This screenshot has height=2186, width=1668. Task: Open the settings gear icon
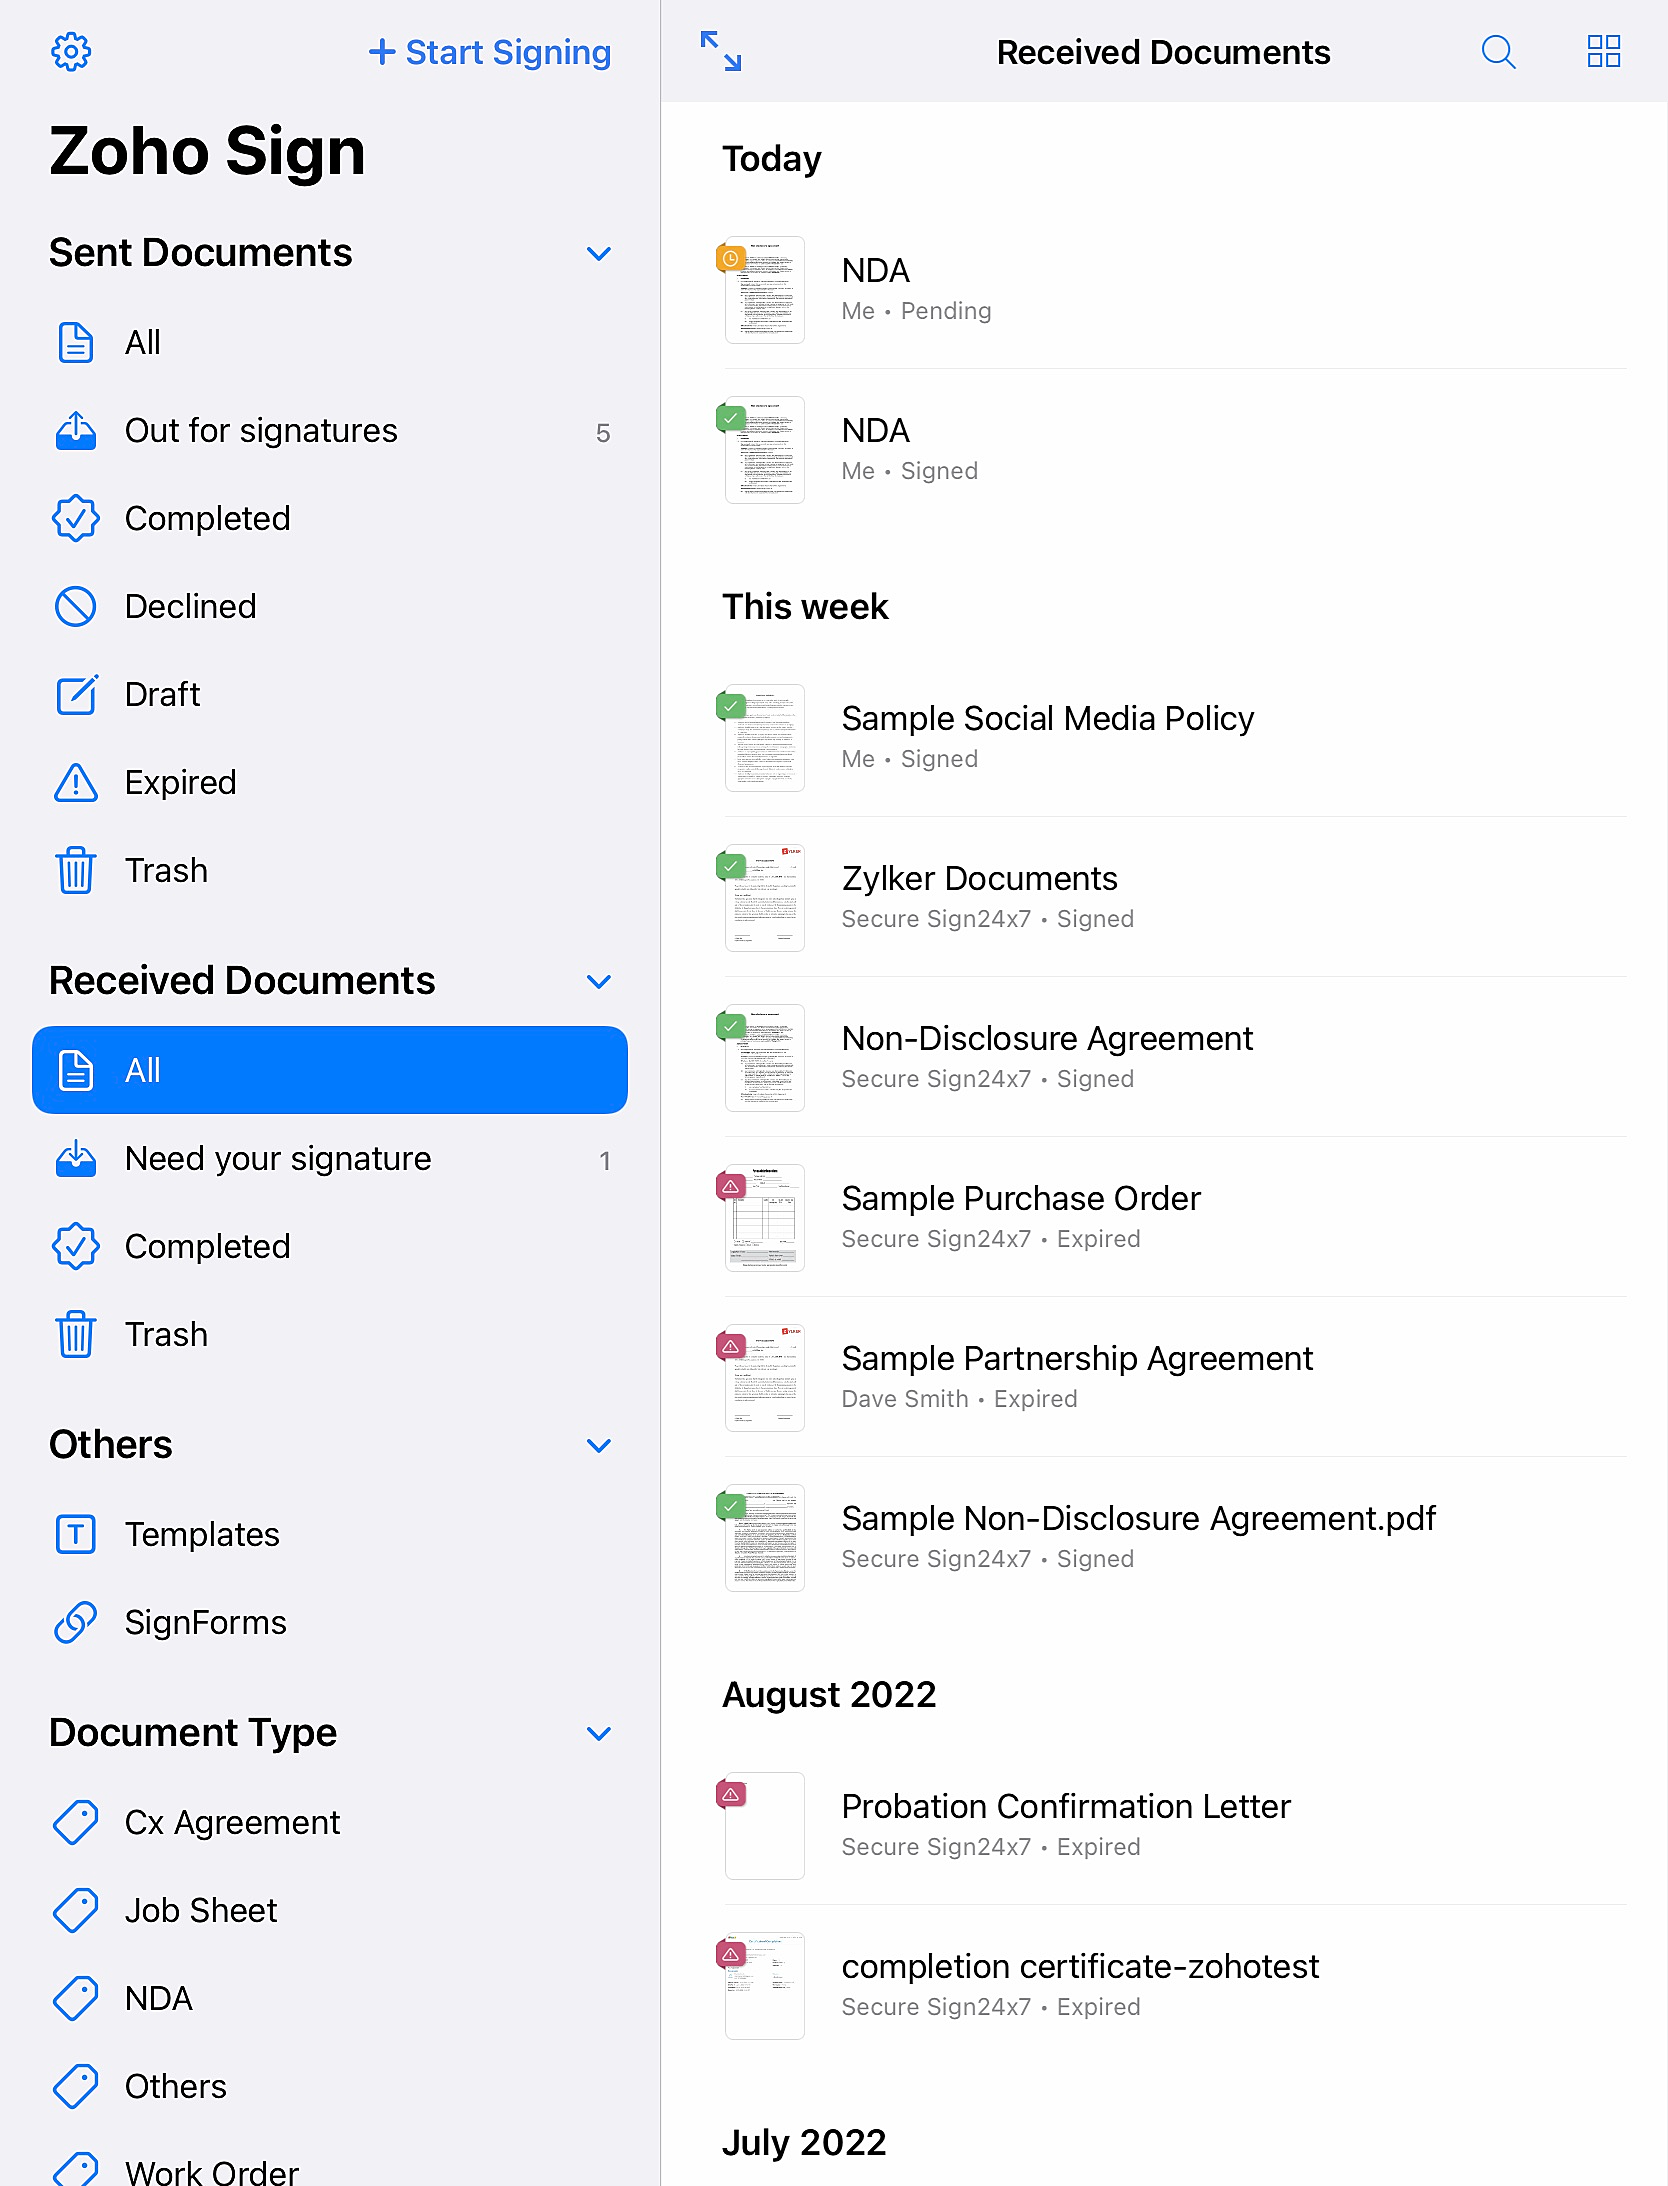click(71, 52)
